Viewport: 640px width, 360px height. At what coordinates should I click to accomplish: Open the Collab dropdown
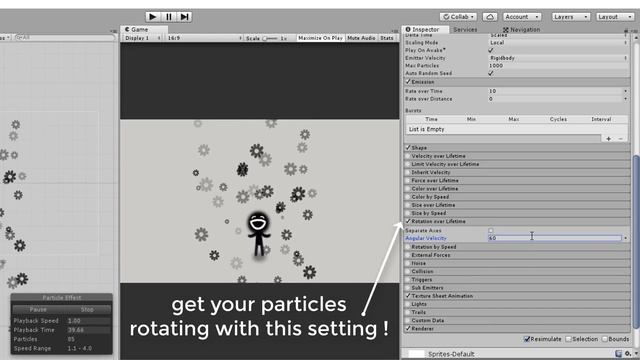(x=458, y=17)
